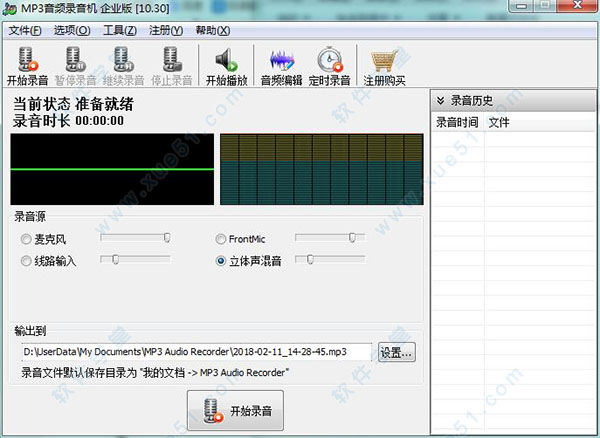This screenshot has width=600, height=438.
Task: Collapse the 录音历史 panel chevron
Action: (x=440, y=101)
